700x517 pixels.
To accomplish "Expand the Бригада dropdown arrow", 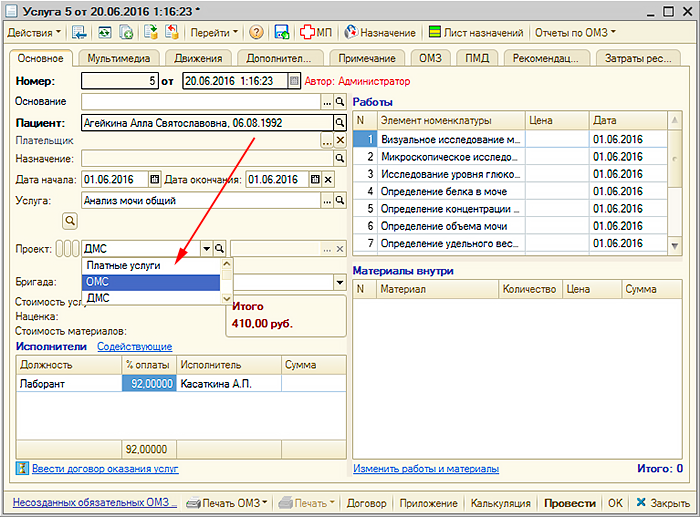I will click(340, 282).
